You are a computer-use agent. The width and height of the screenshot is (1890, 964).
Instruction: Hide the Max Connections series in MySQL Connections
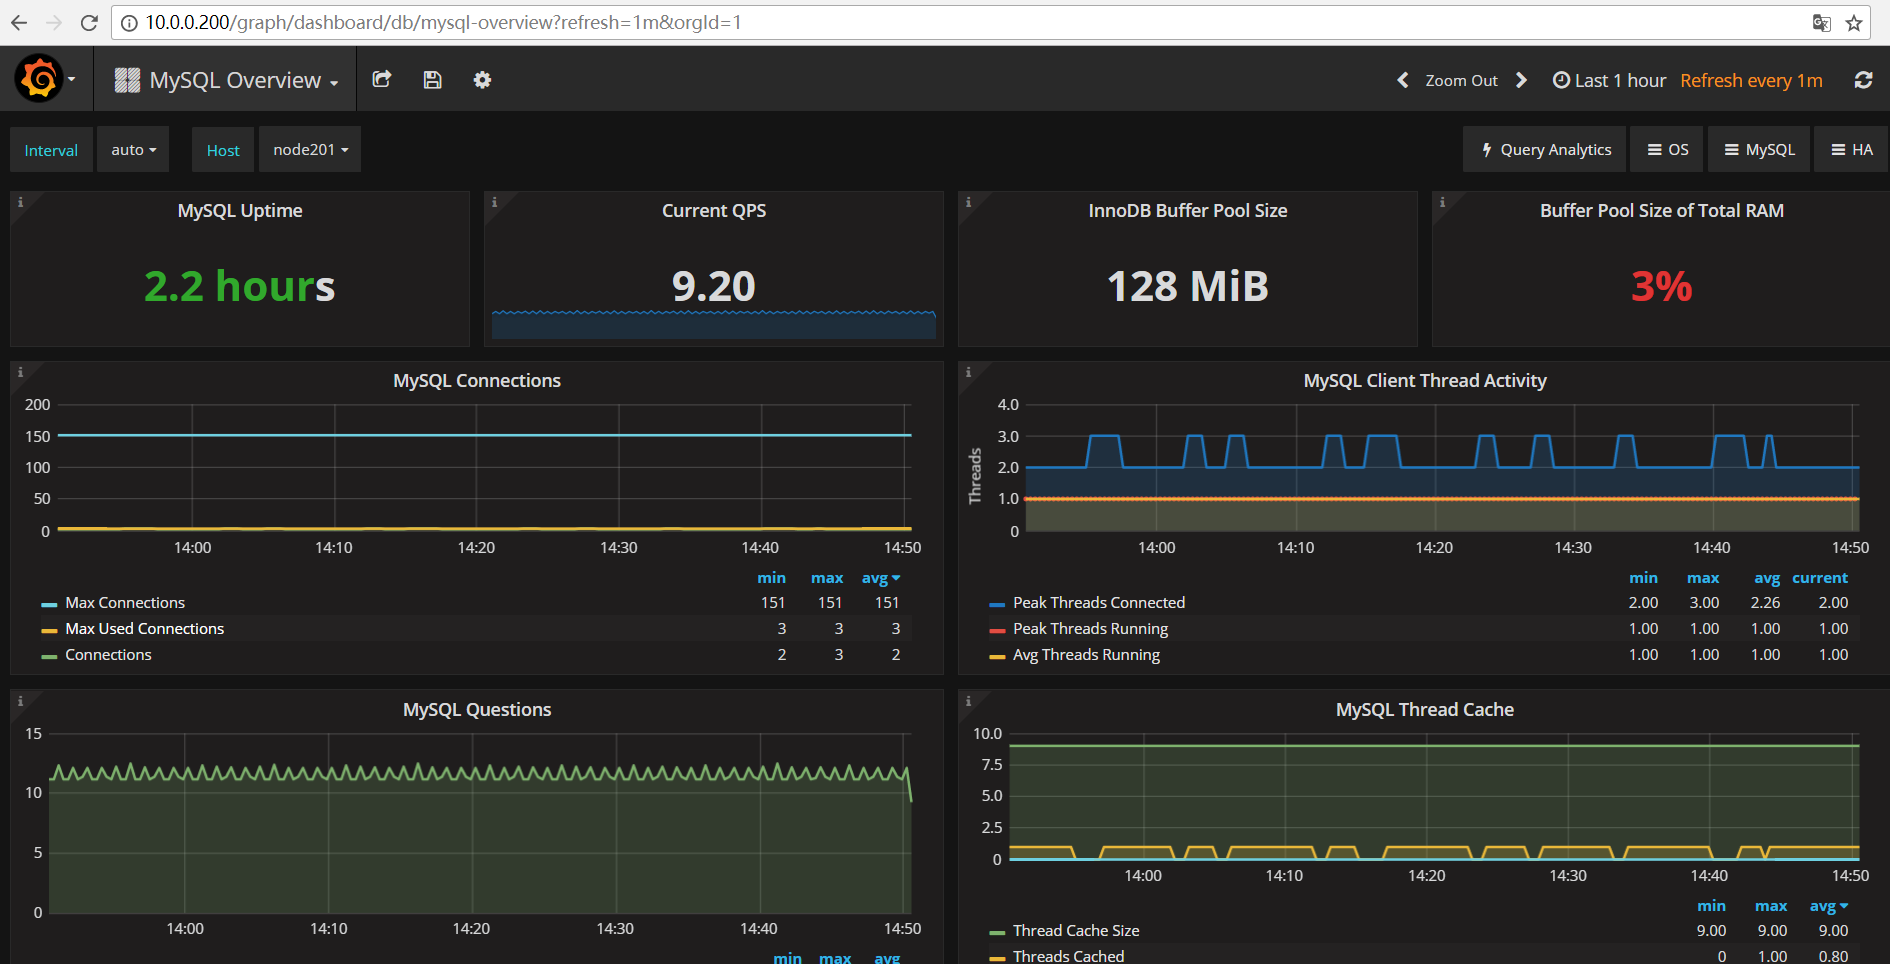click(125, 602)
